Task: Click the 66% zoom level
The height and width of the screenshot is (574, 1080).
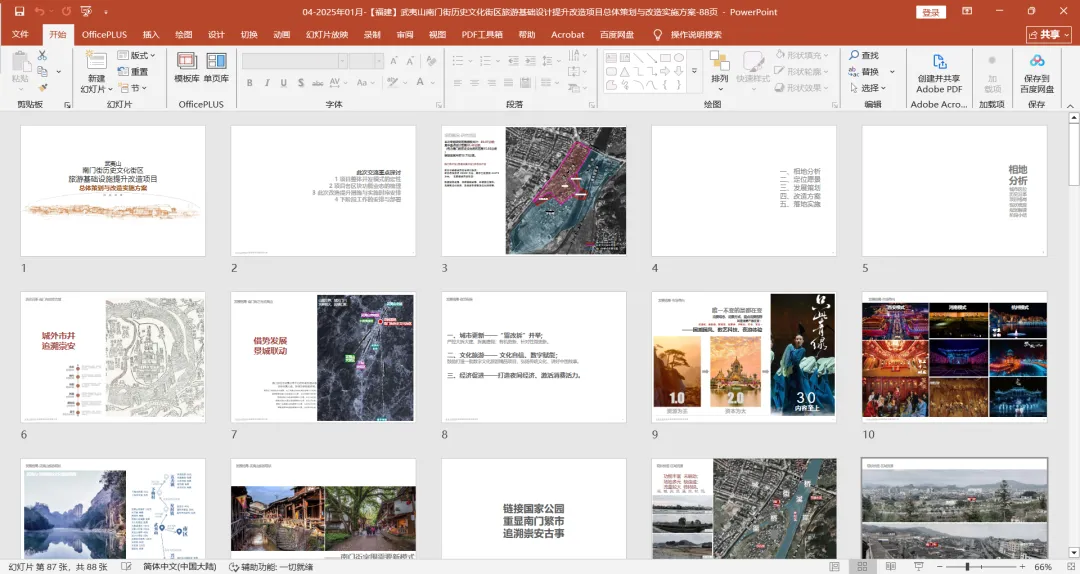Action: [1043, 566]
